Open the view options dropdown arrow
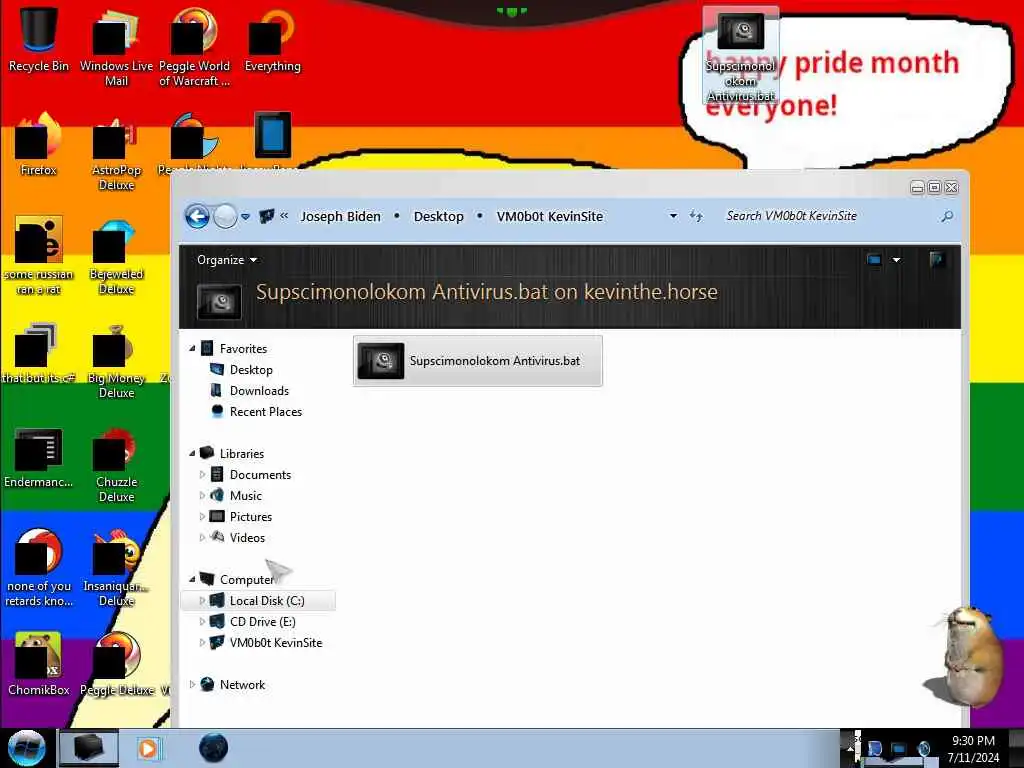 (897, 260)
